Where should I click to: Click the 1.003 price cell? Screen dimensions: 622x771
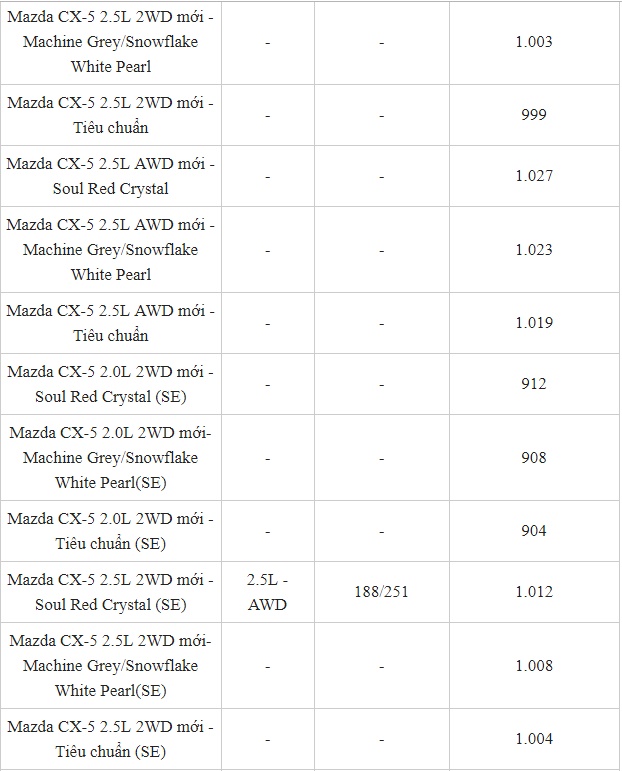point(533,42)
